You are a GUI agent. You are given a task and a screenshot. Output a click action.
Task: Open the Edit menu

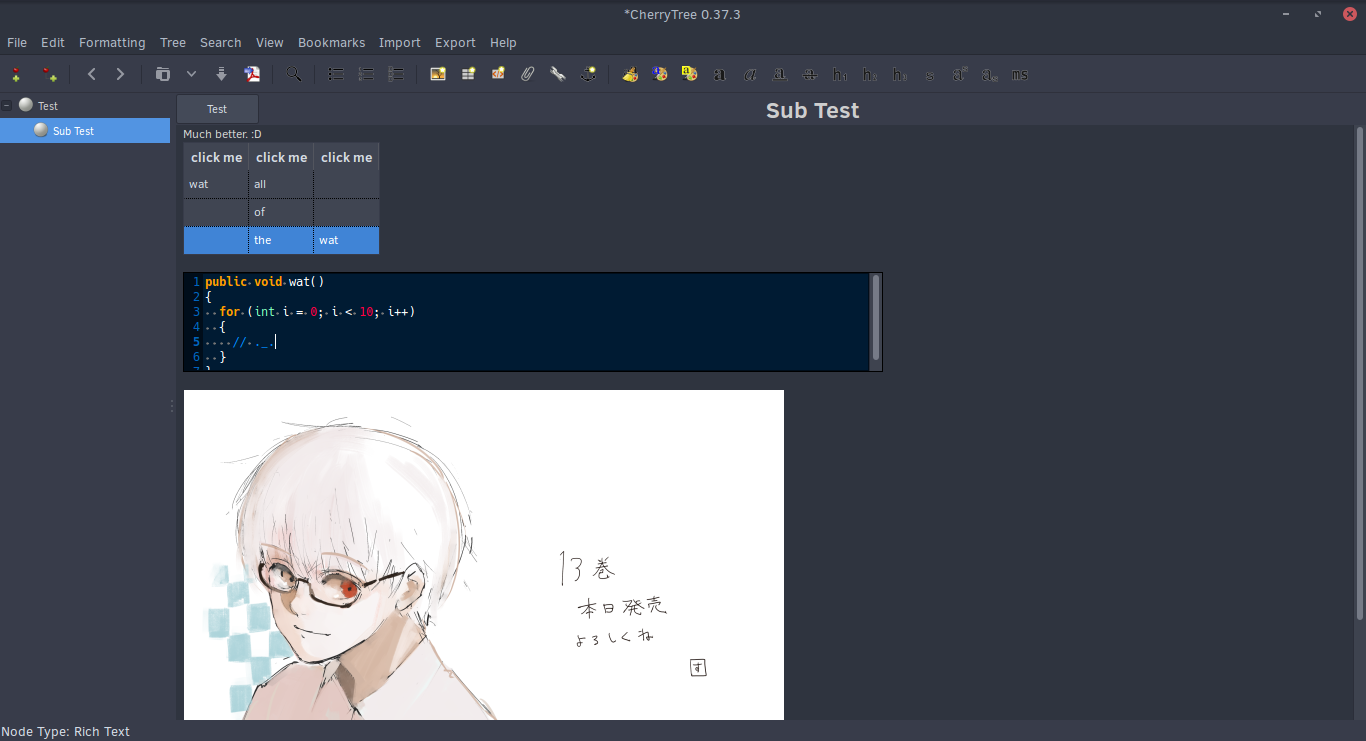coord(53,42)
